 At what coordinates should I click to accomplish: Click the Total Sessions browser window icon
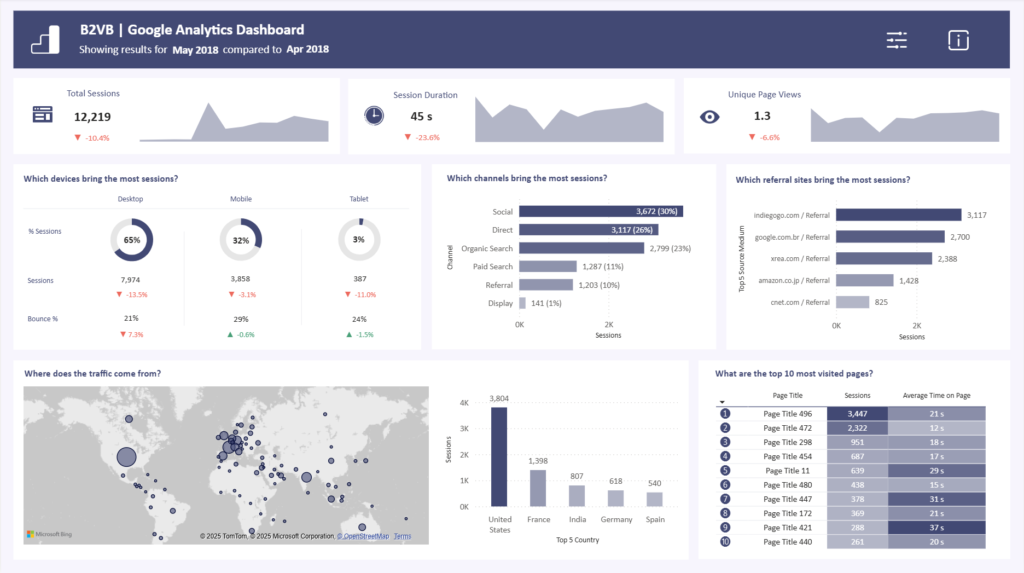[42, 115]
